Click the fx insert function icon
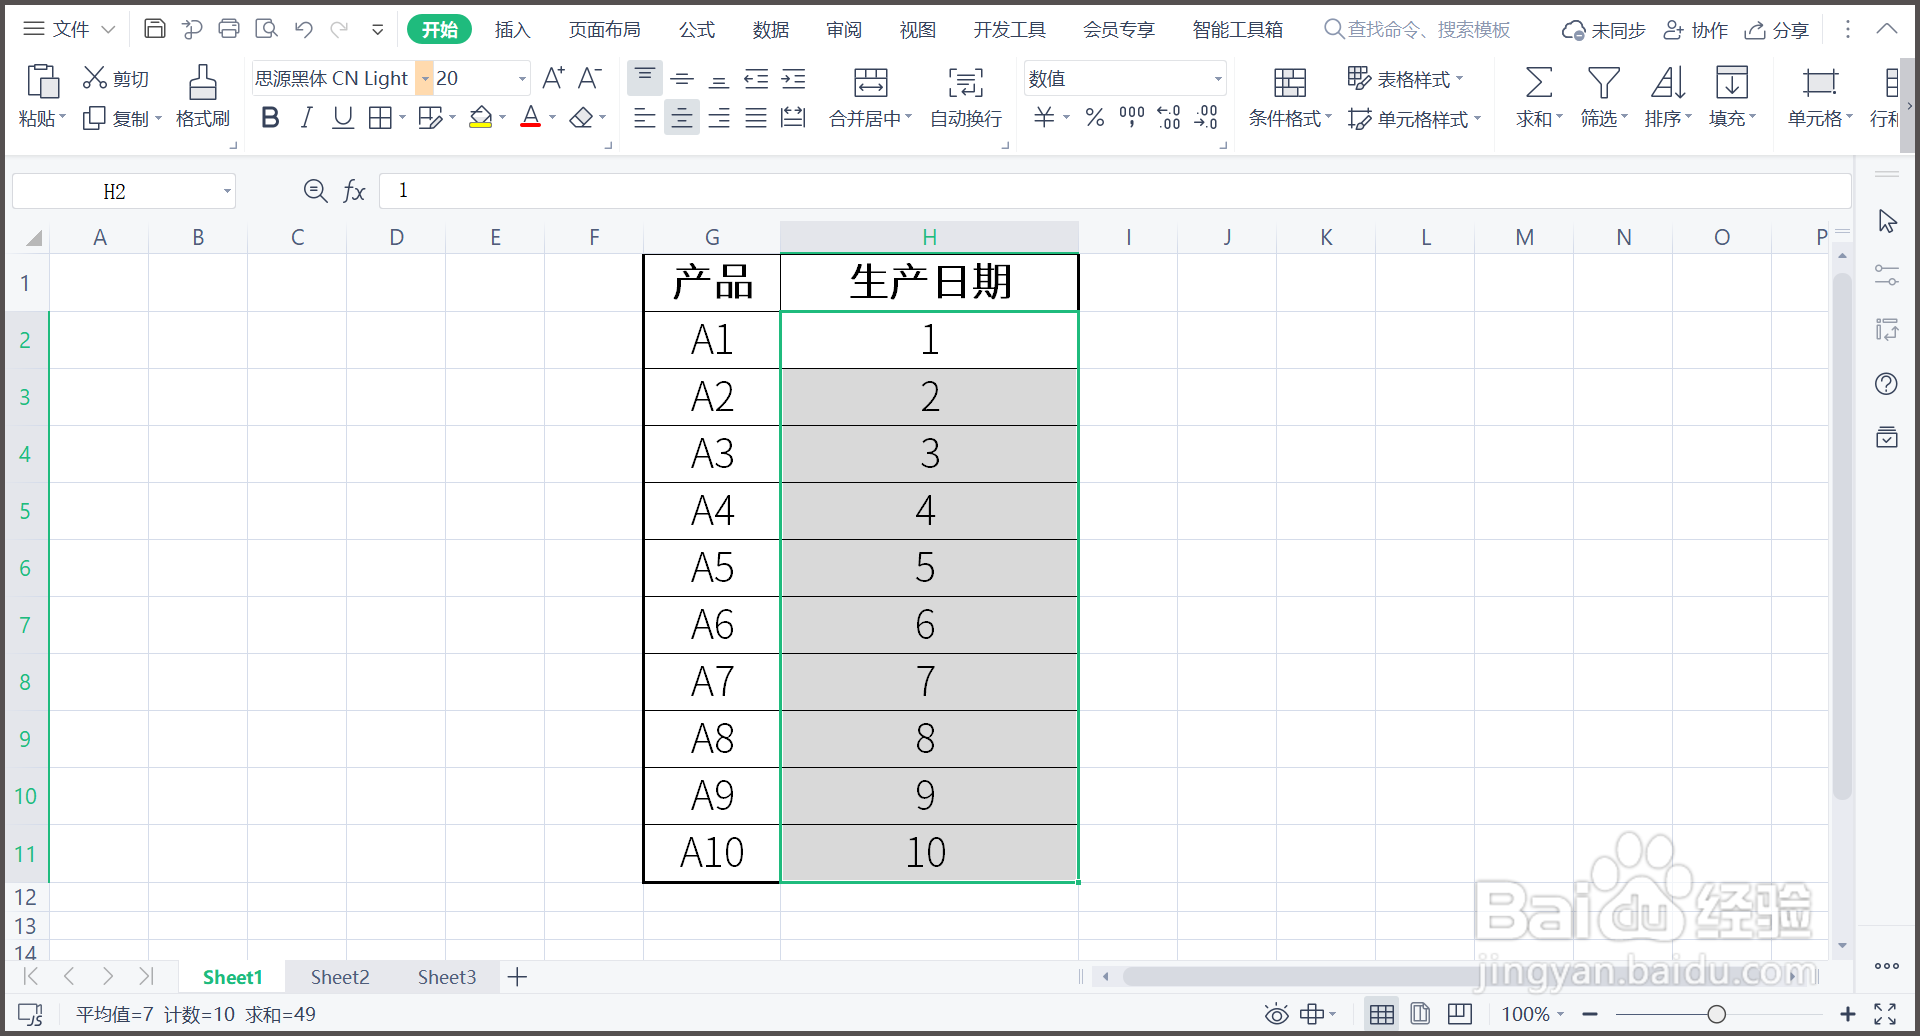Image resolution: width=1920 pixels, height=1036 pixels. click(354, 191)
